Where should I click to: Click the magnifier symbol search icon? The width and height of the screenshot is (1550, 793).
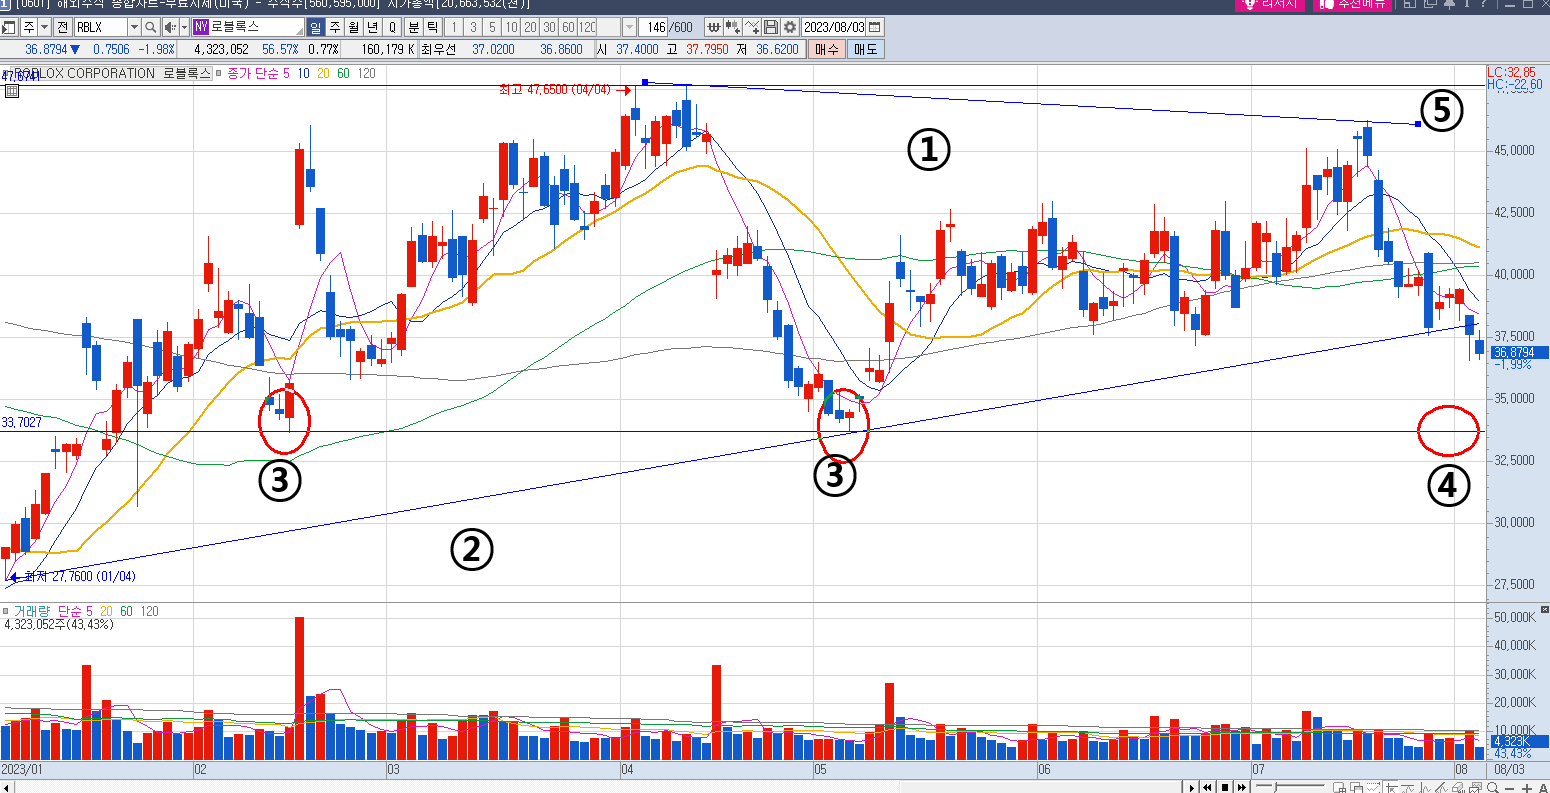click(151, 27)
